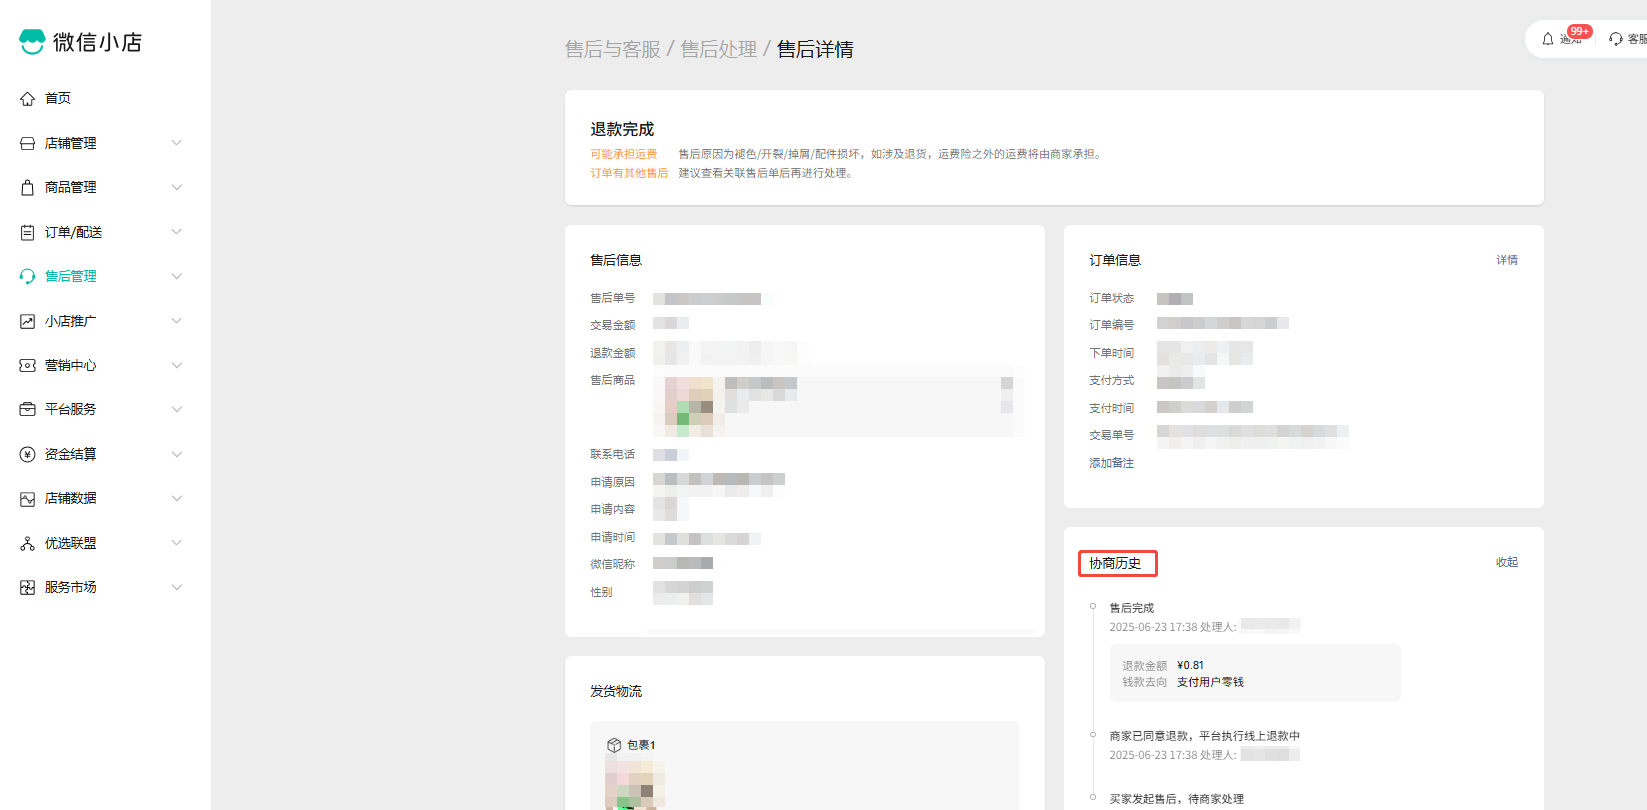Click 添加备注 to add a note
This screenshot has width=1647, height=810.
tap(1111, 463)
